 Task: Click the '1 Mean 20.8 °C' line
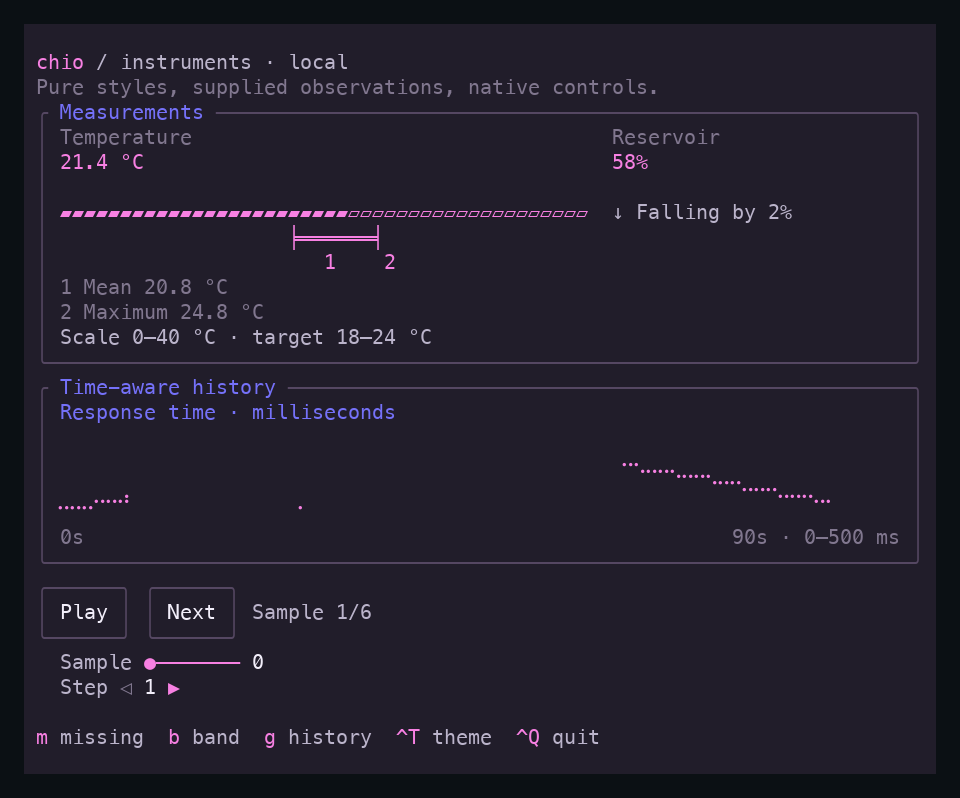(x=144, y=287)
